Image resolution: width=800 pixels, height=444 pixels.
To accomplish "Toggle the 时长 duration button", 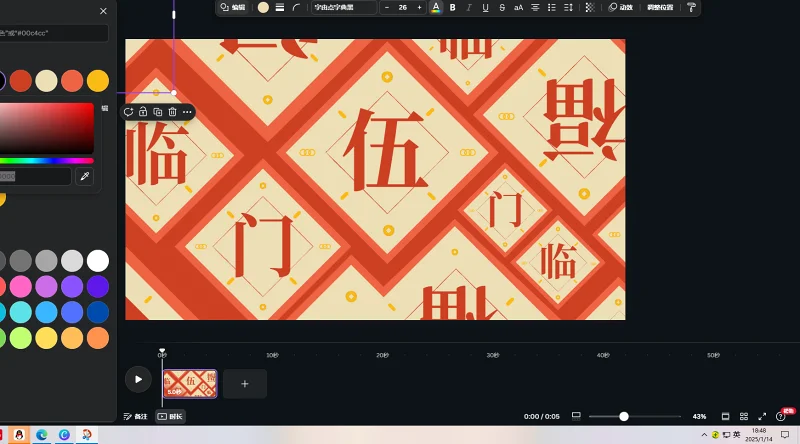I will 170,416.
